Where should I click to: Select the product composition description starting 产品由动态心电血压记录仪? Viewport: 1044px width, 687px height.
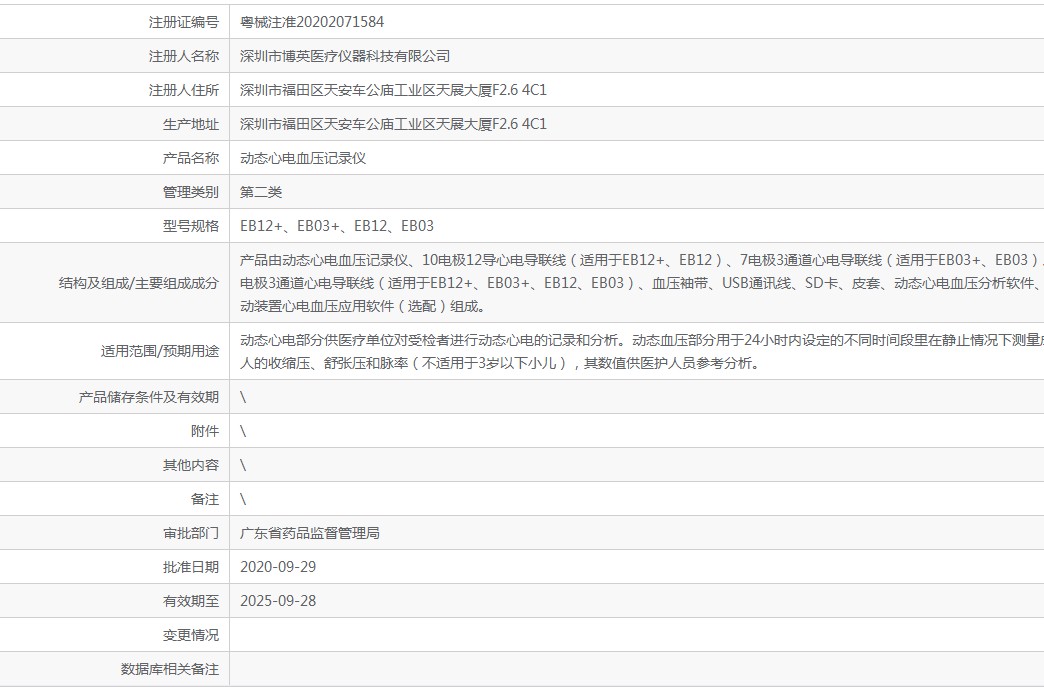click(x=642, y=283)
